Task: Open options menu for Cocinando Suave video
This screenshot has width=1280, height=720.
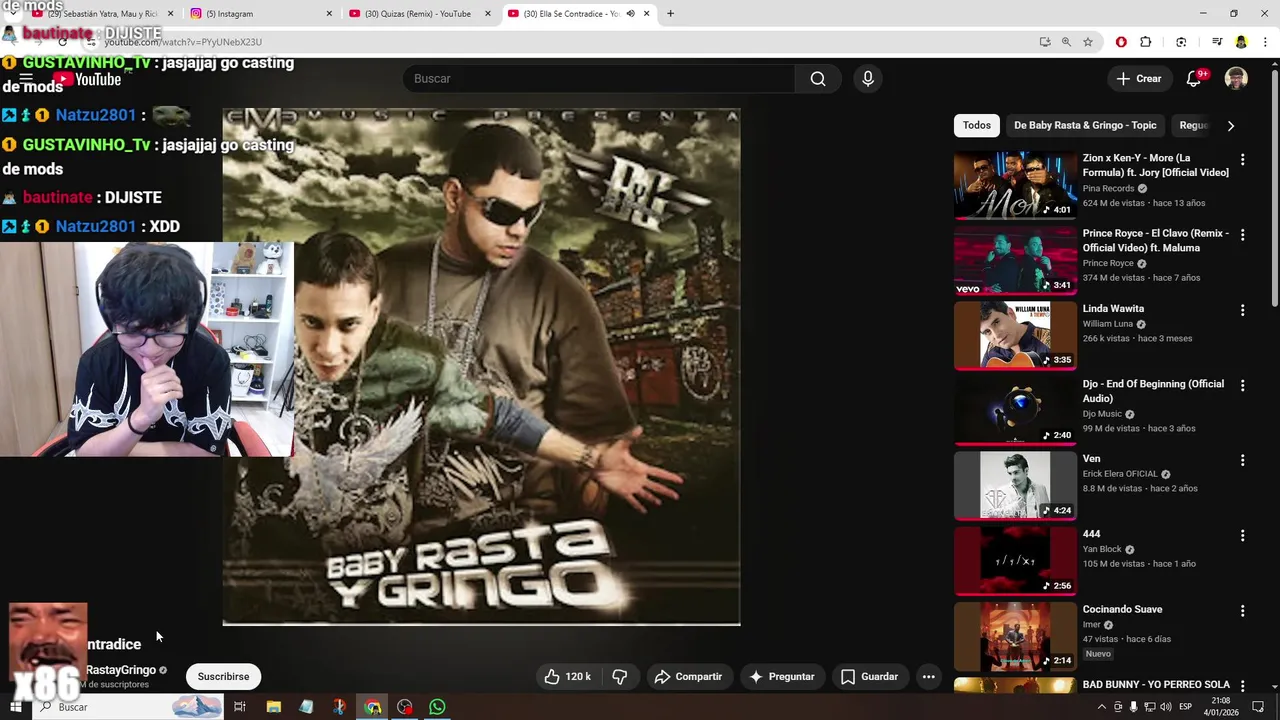Action: point(1242,610)
